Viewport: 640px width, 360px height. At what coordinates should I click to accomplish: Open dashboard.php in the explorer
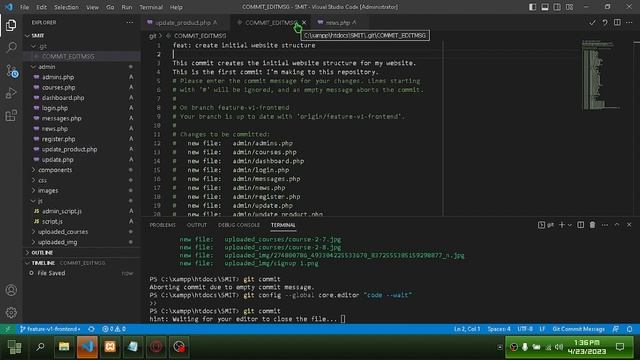[x=82, y=98]
